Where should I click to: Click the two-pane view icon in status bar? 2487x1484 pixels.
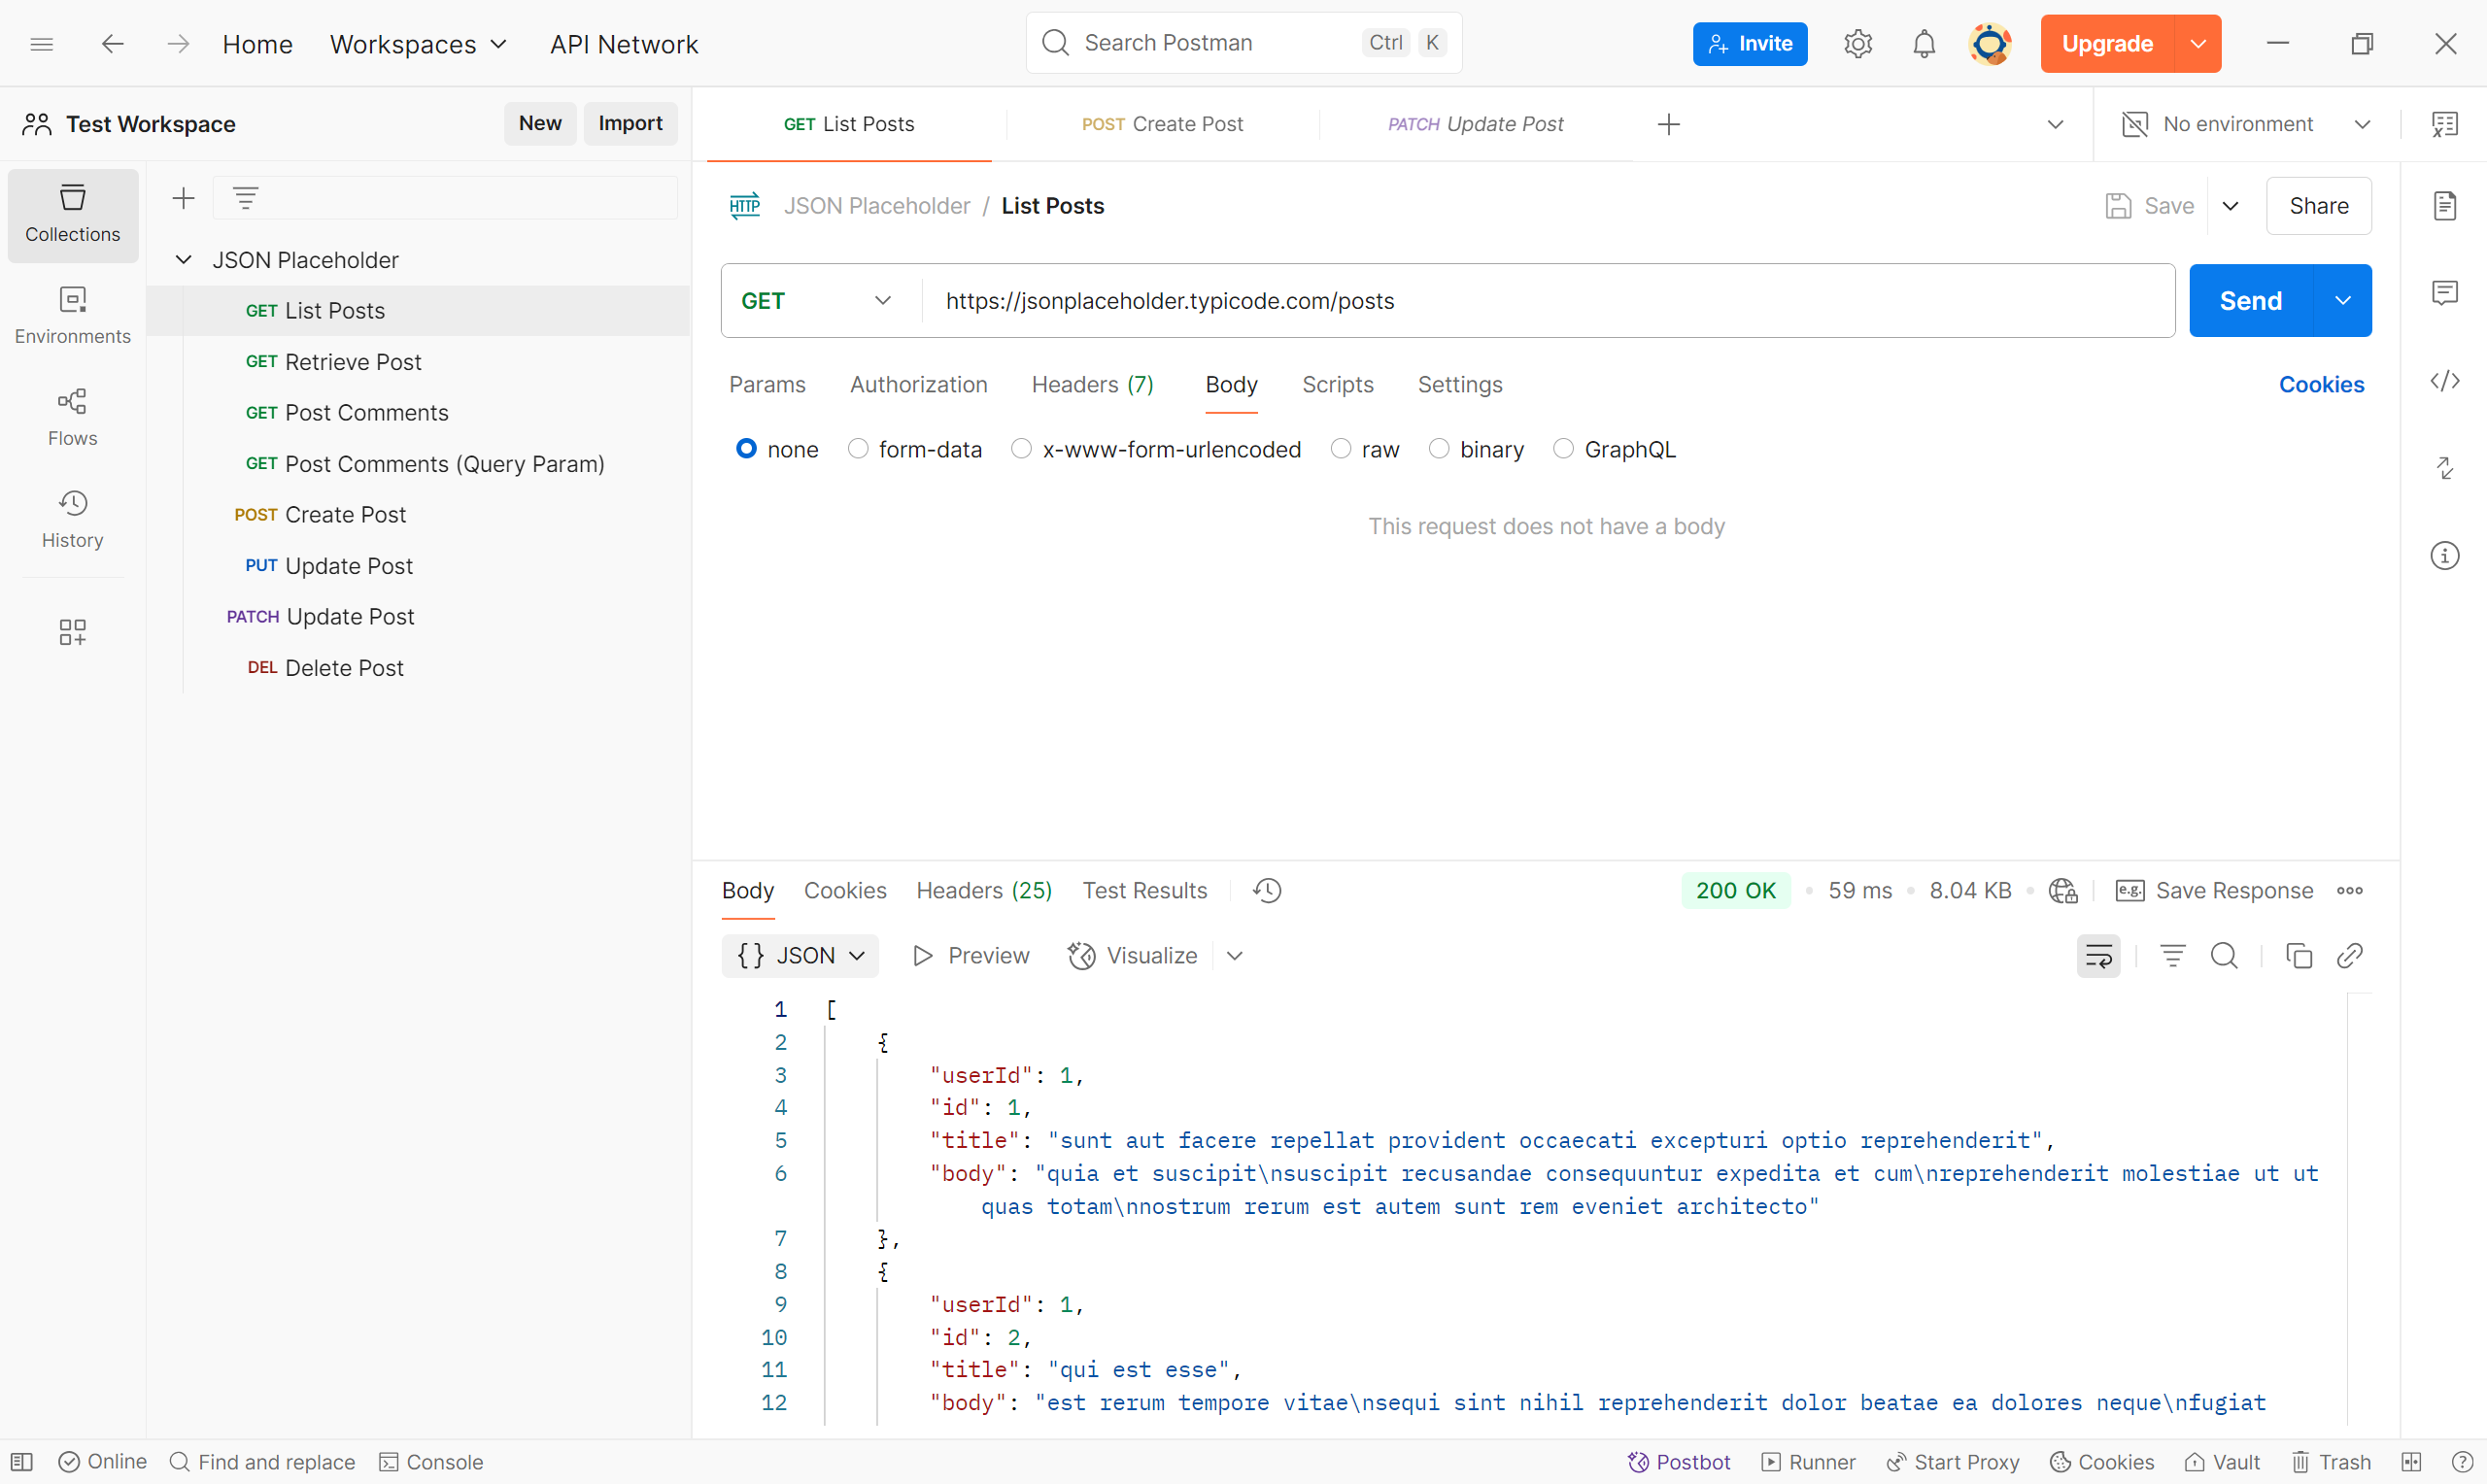click(x=2411, y=1462)
